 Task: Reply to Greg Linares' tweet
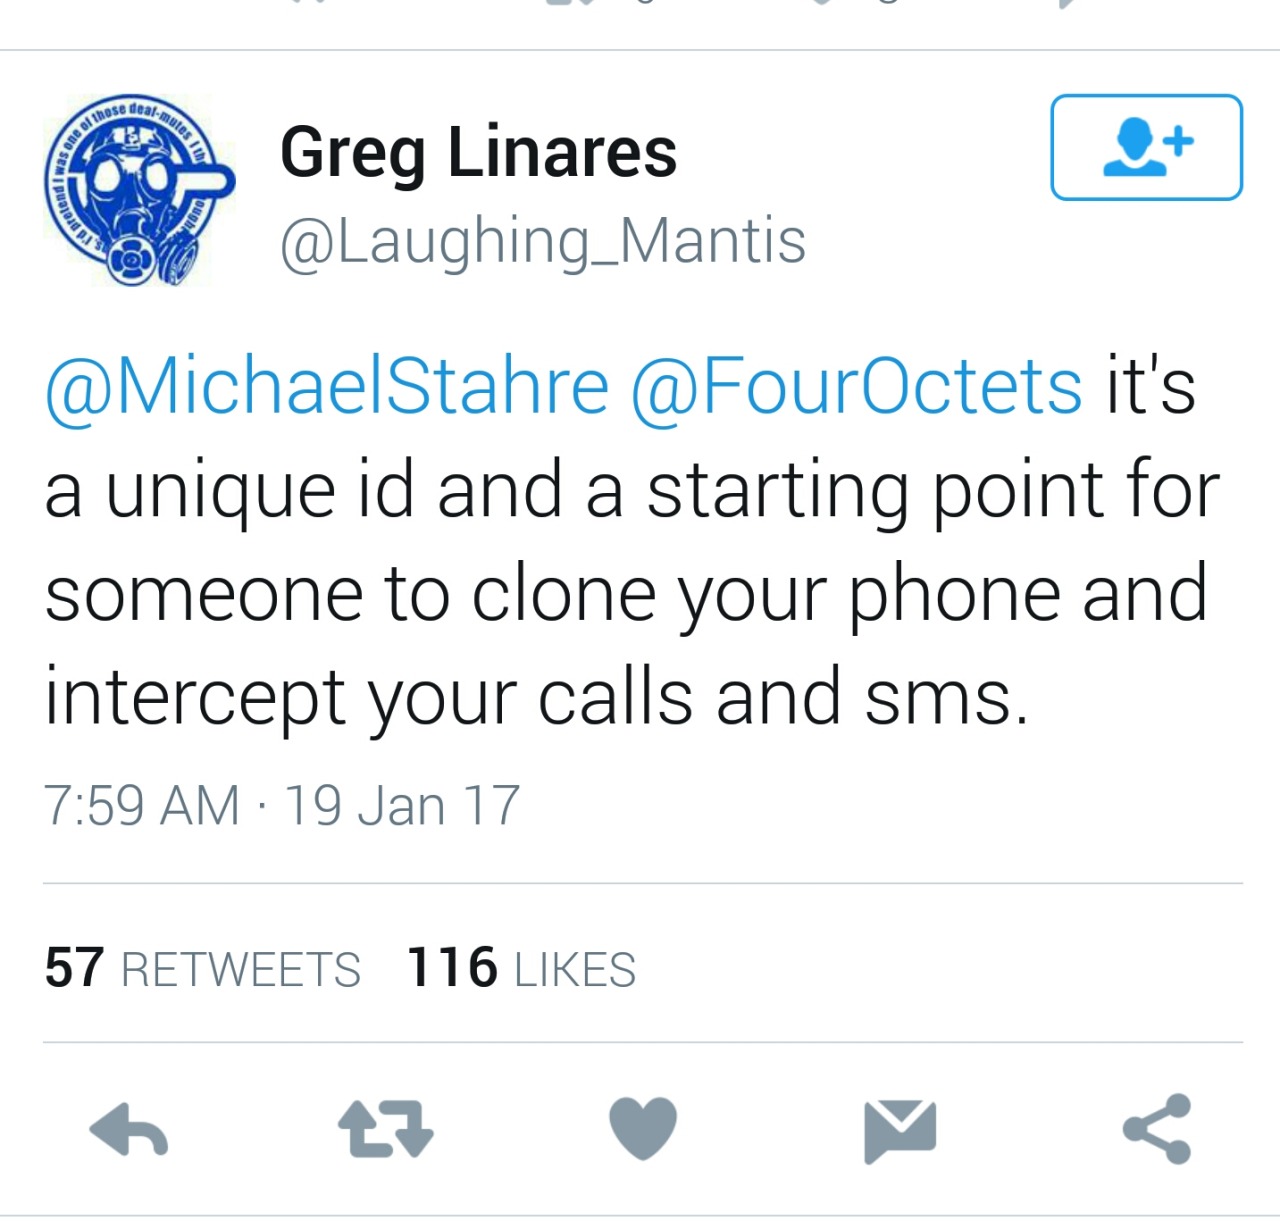click(x=129, y=1129)
